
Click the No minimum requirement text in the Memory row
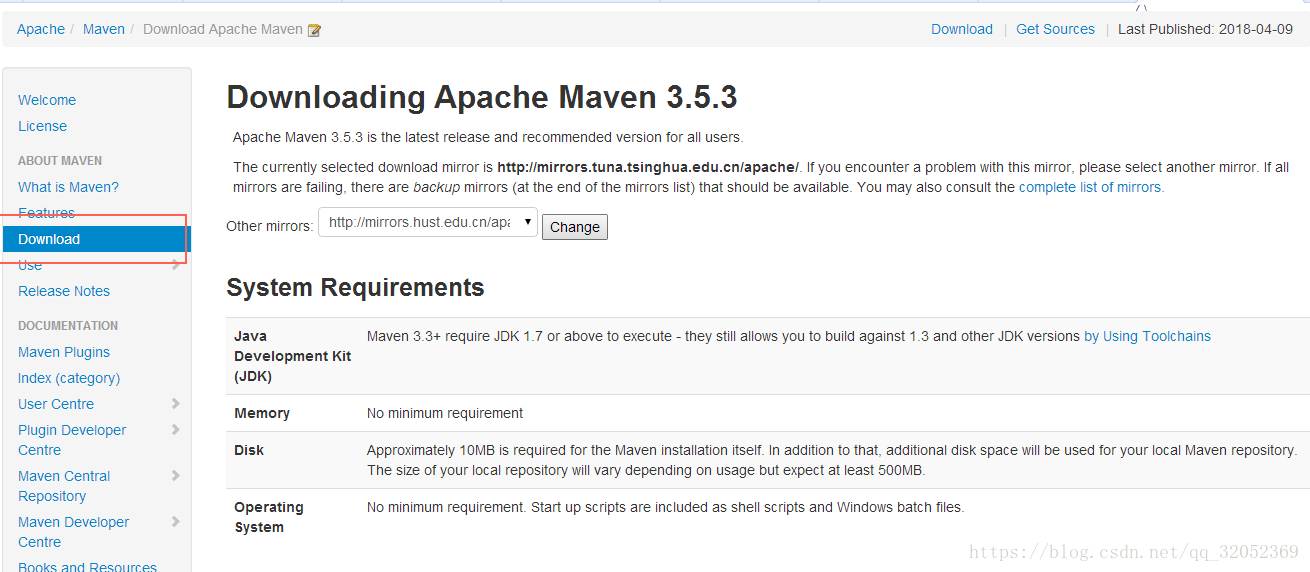(445, 413)
